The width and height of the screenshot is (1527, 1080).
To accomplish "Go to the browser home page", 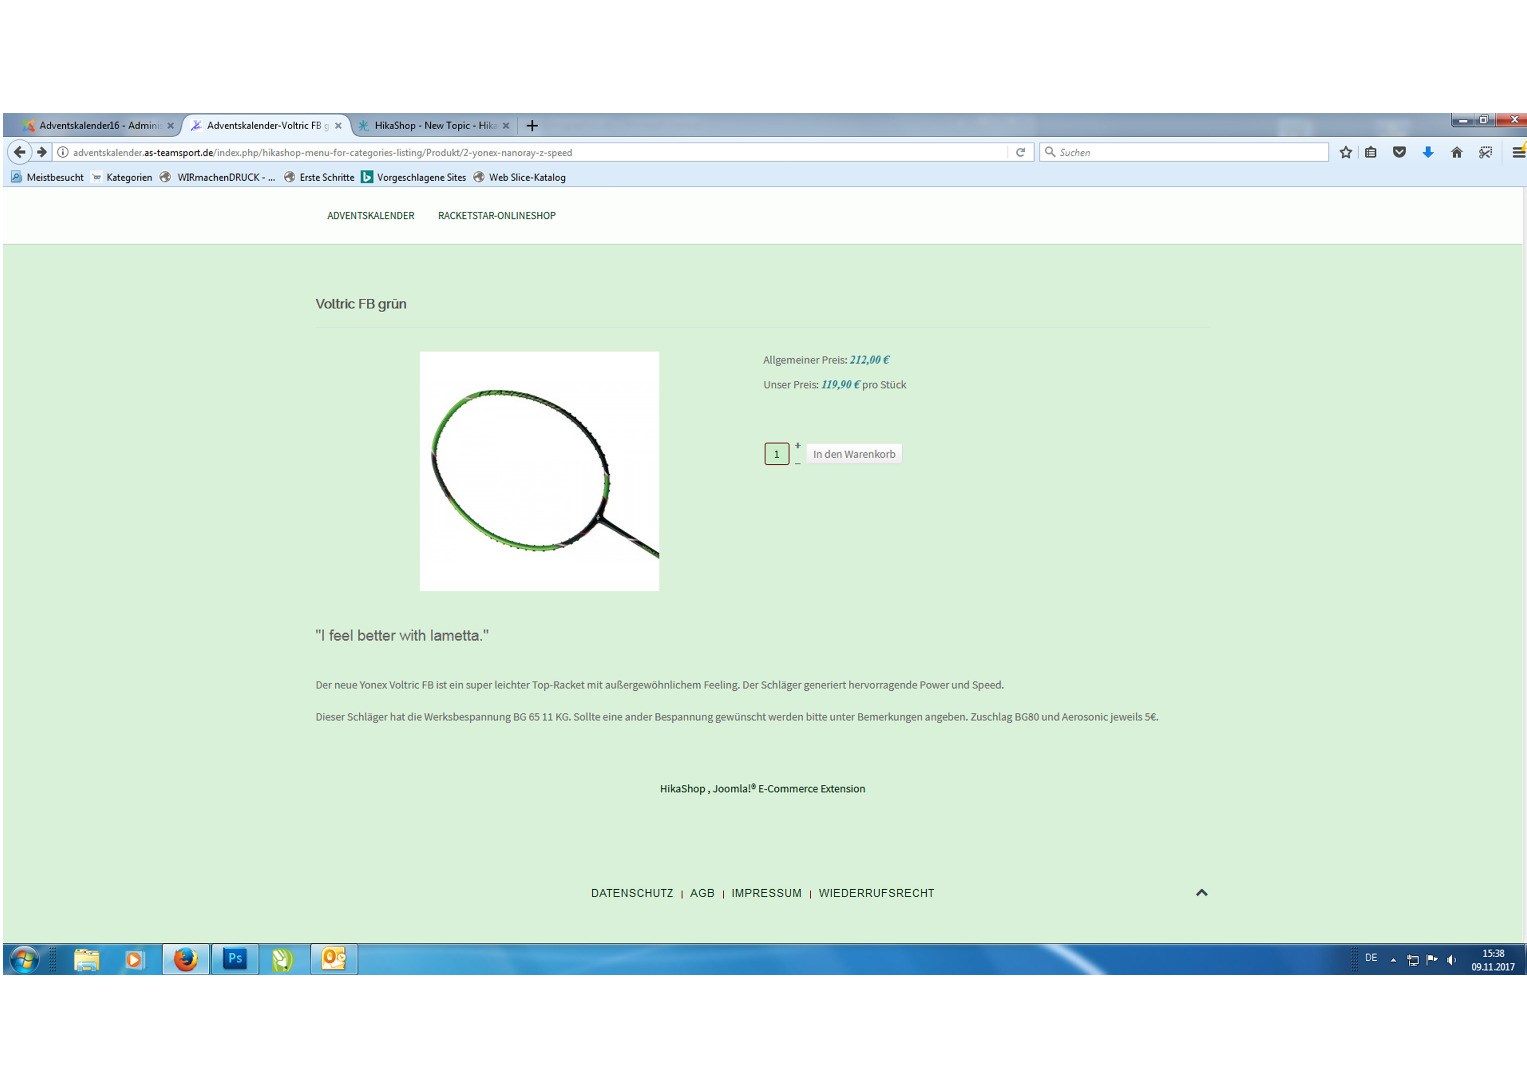I will pyautogui.click(x=1456, y=152).
